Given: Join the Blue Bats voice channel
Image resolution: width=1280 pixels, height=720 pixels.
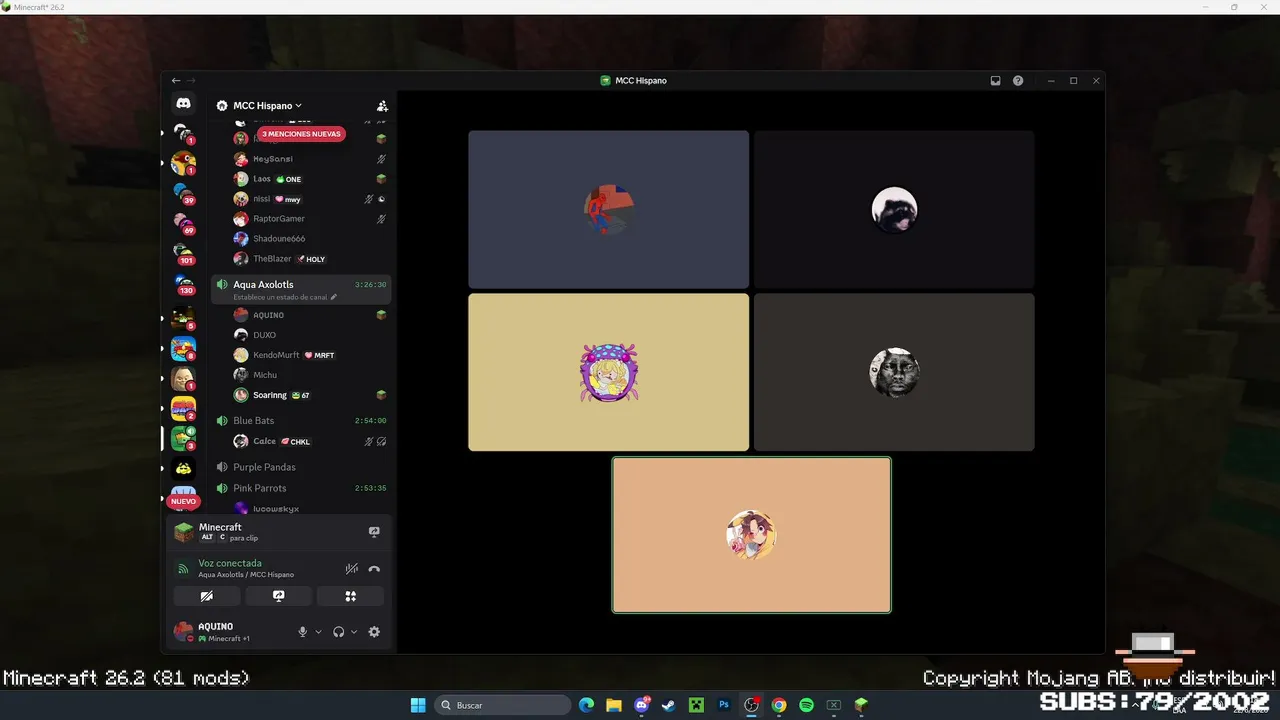Looking at the screenshot, I should tap(300, 421).
